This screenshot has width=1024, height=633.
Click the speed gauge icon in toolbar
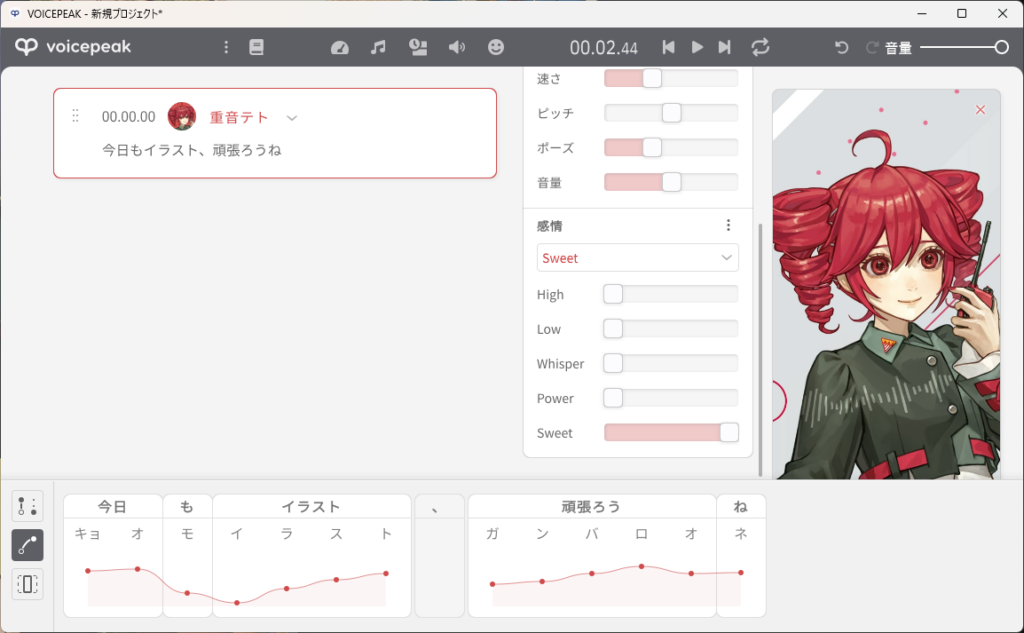340,47
